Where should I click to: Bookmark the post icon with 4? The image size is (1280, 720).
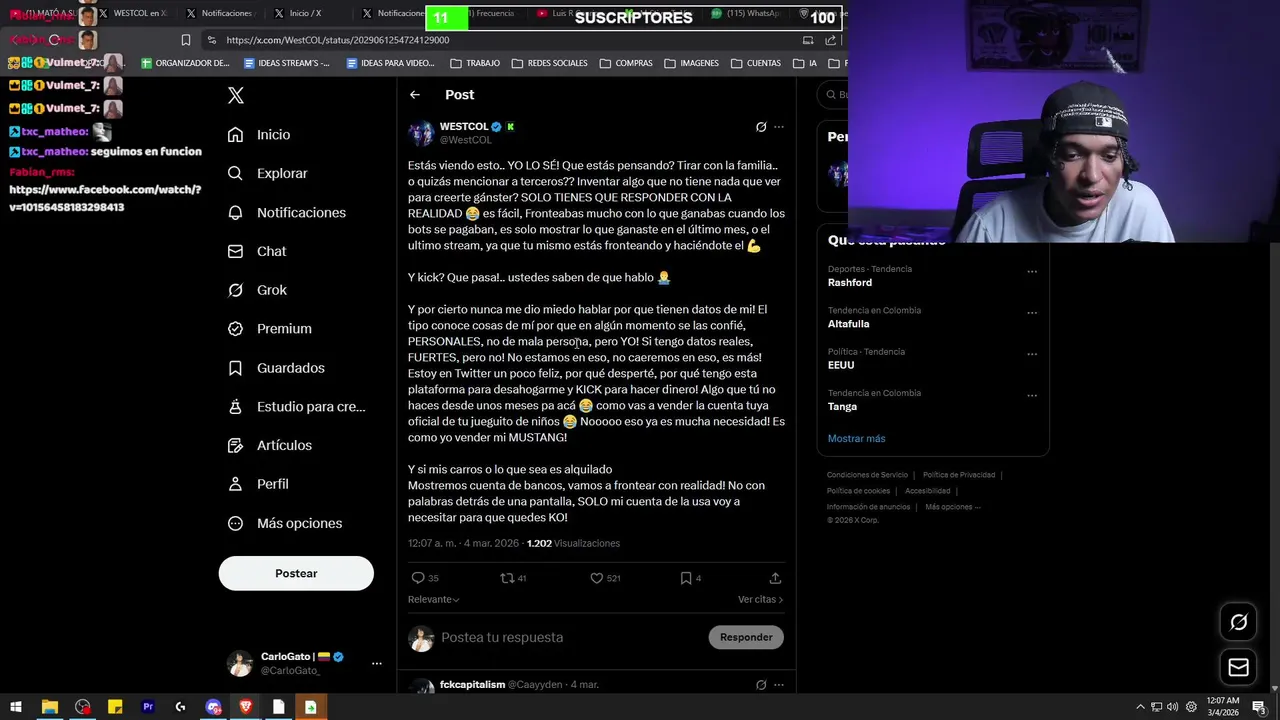point(686,578)
